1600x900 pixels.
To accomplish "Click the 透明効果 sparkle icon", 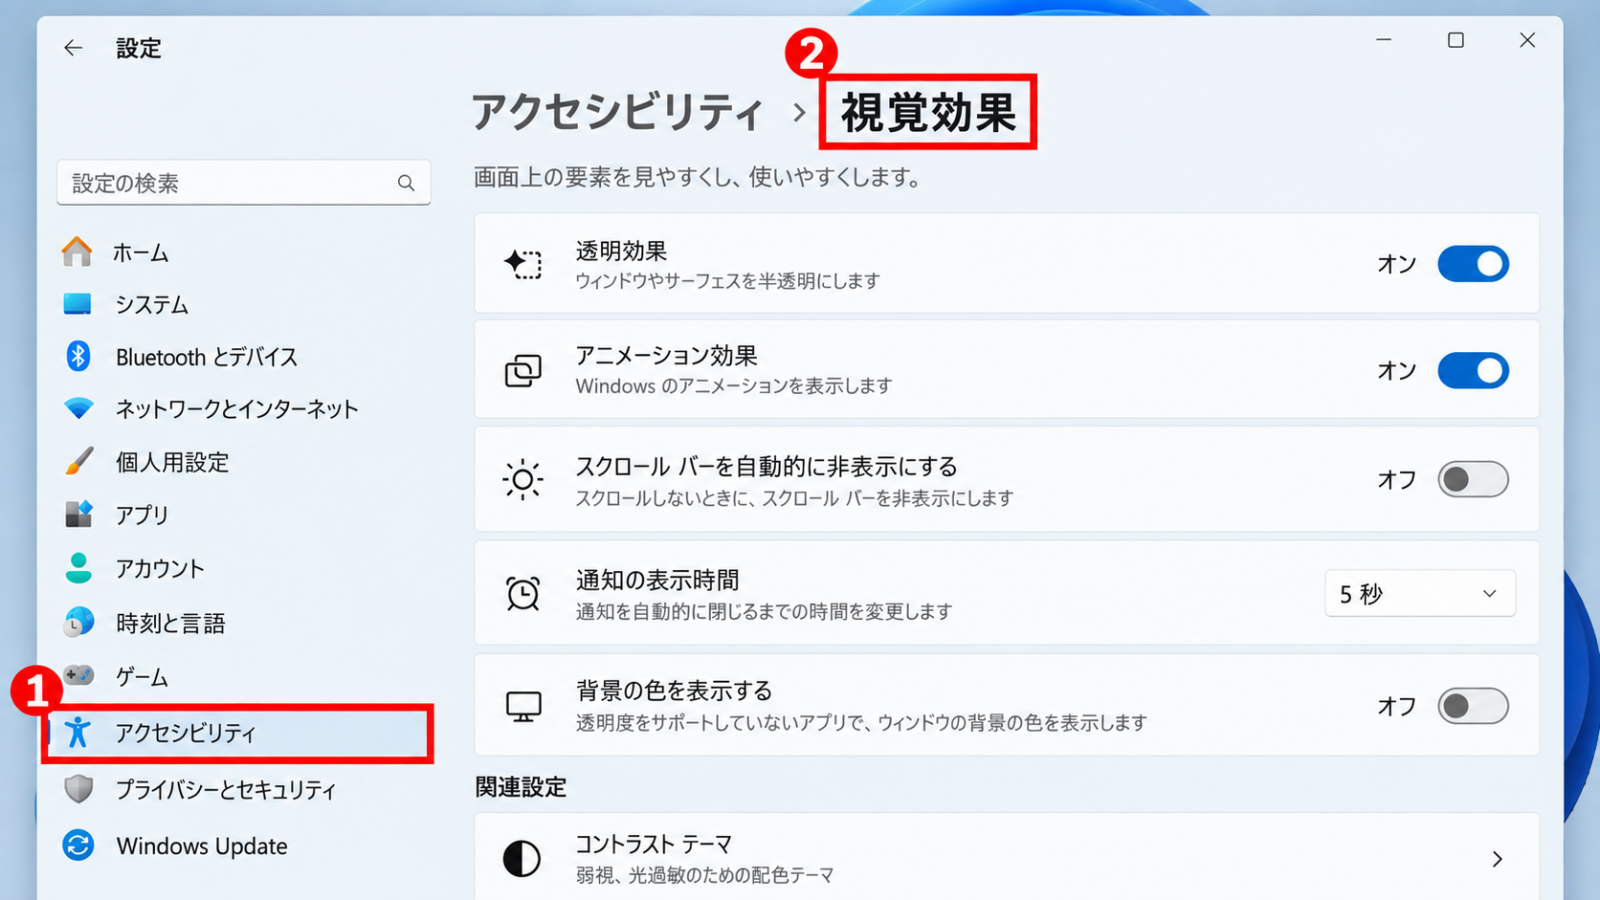I will (x=522, y=264).
